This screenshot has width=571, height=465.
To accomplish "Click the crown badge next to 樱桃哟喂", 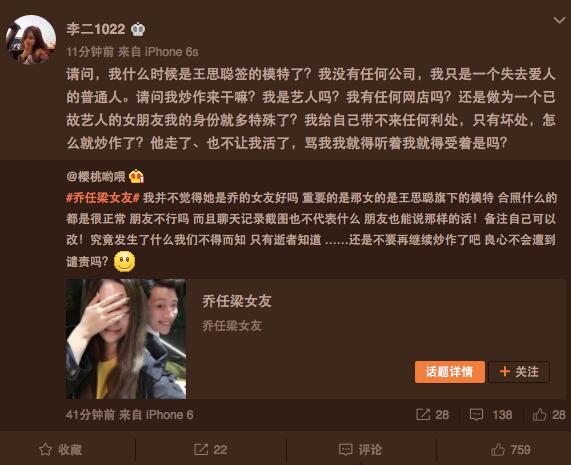I will (137, 176).
